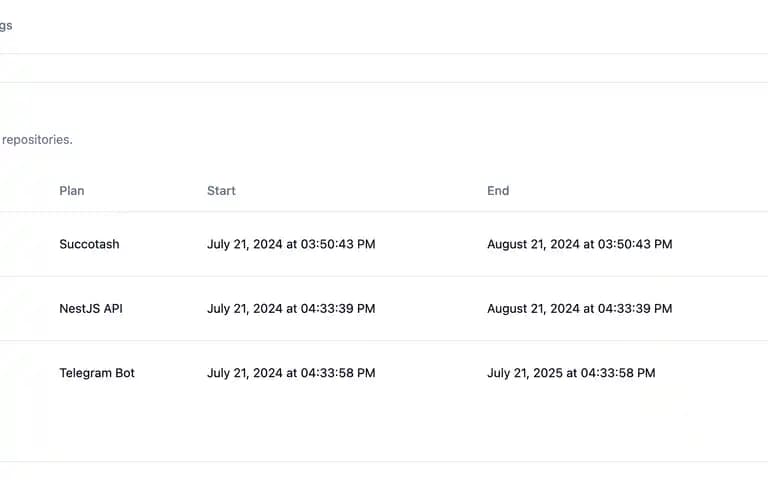Image resolution: width=768 pixels, height=480 pixels.
Task: Open the NestJS API plan entry
Action: pyautogui.click(x=91, y=309)
